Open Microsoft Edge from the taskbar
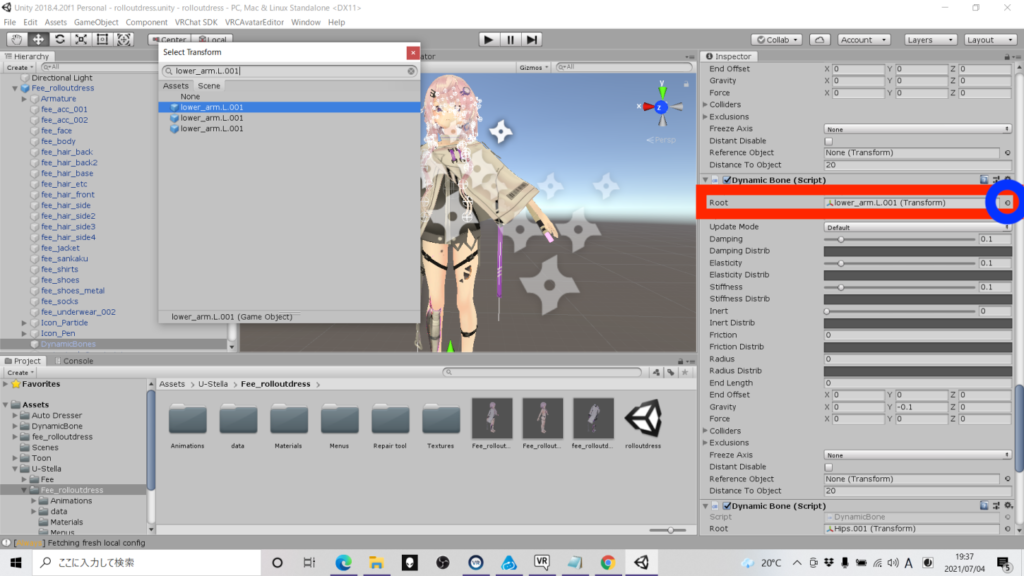Screen dimensions: 1024x576 (x=344, y=562)
